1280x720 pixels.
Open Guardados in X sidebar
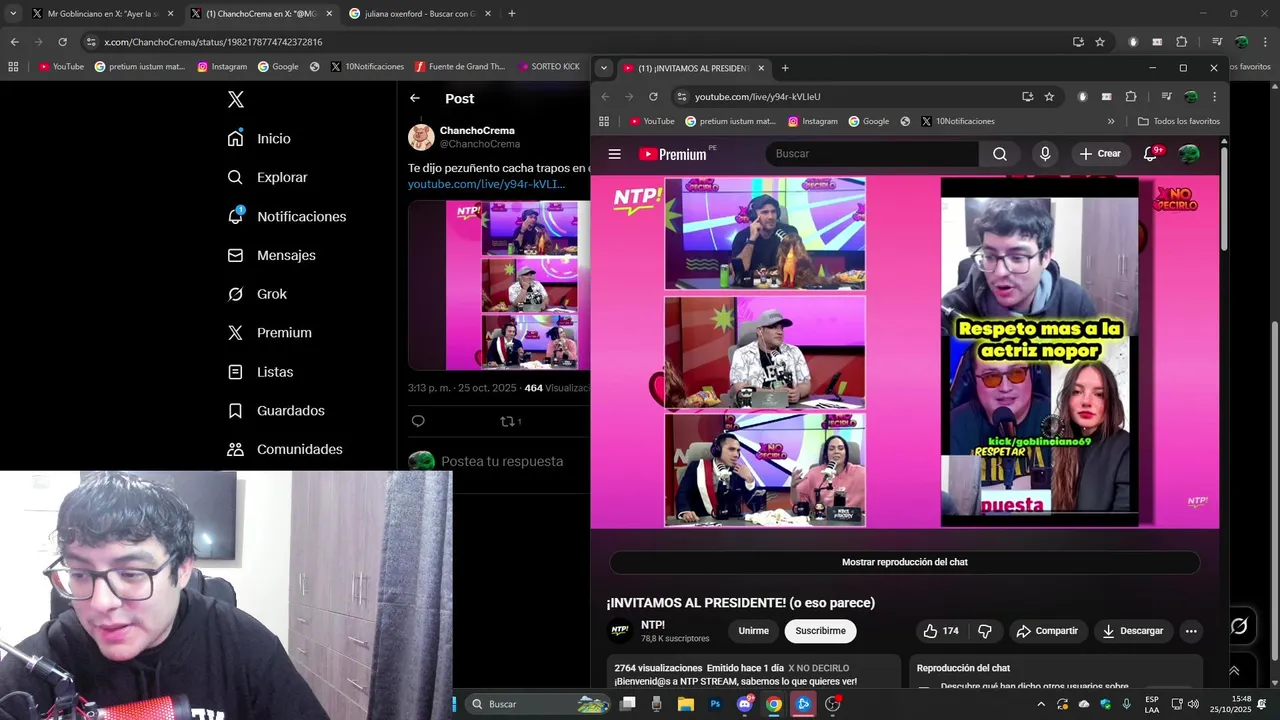pyautogui.click(x=276, y=411)
